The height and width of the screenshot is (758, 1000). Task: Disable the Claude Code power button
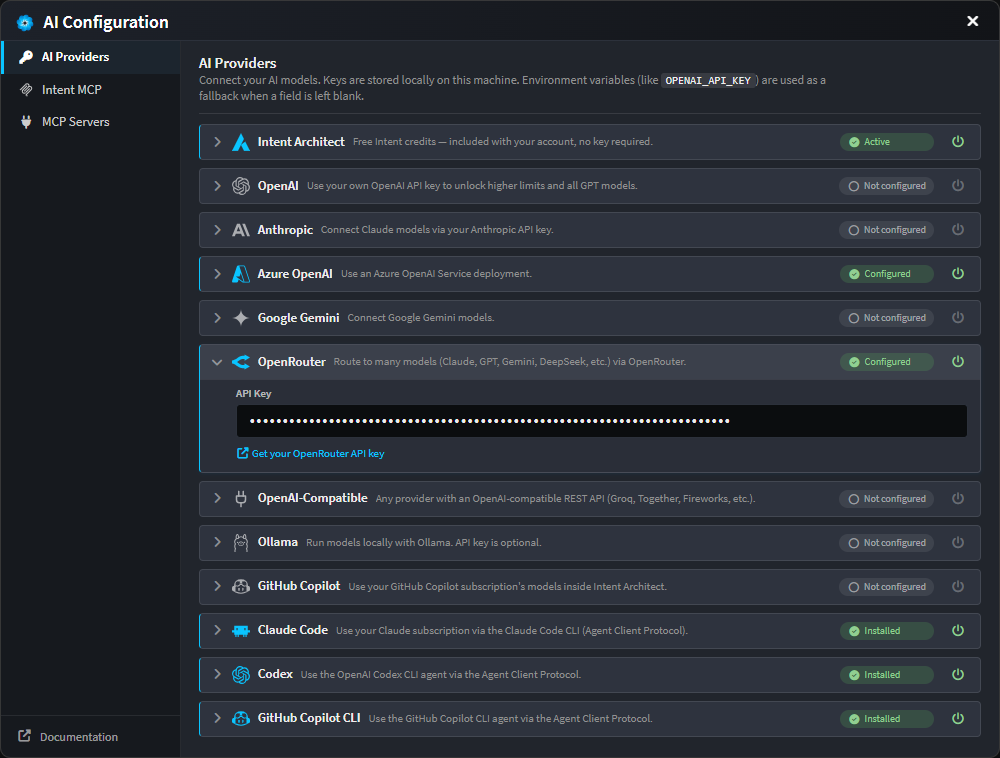pyautogui.click(x=958, y=630)
